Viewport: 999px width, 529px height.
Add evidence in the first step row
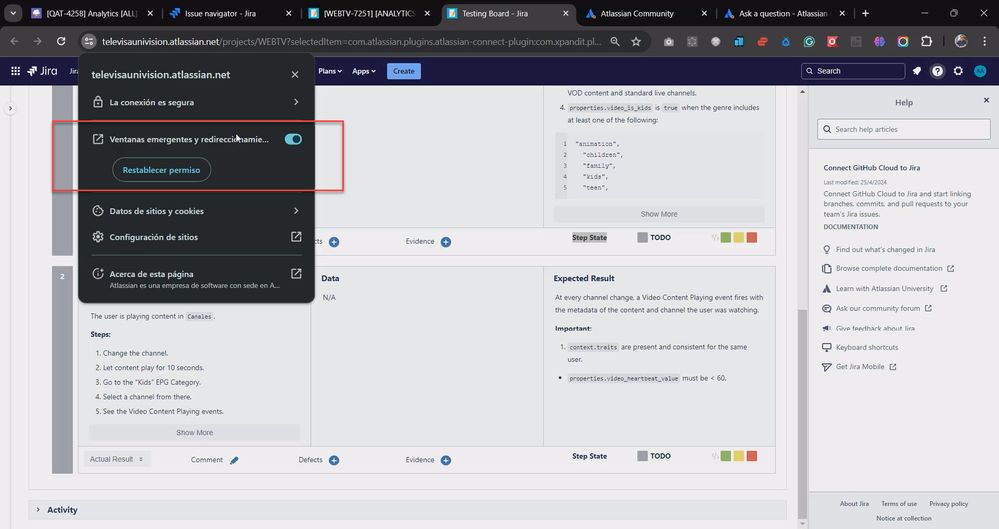click(446, 242)
